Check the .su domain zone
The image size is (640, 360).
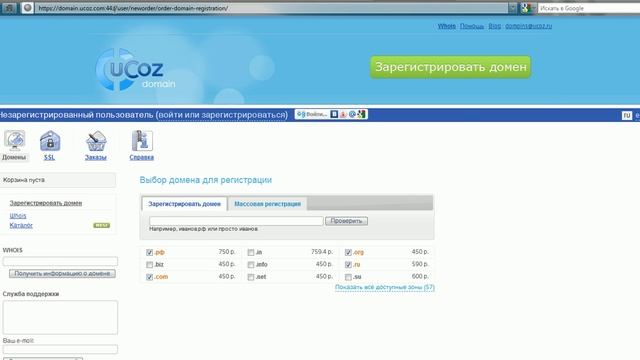(x=348, y=277)
